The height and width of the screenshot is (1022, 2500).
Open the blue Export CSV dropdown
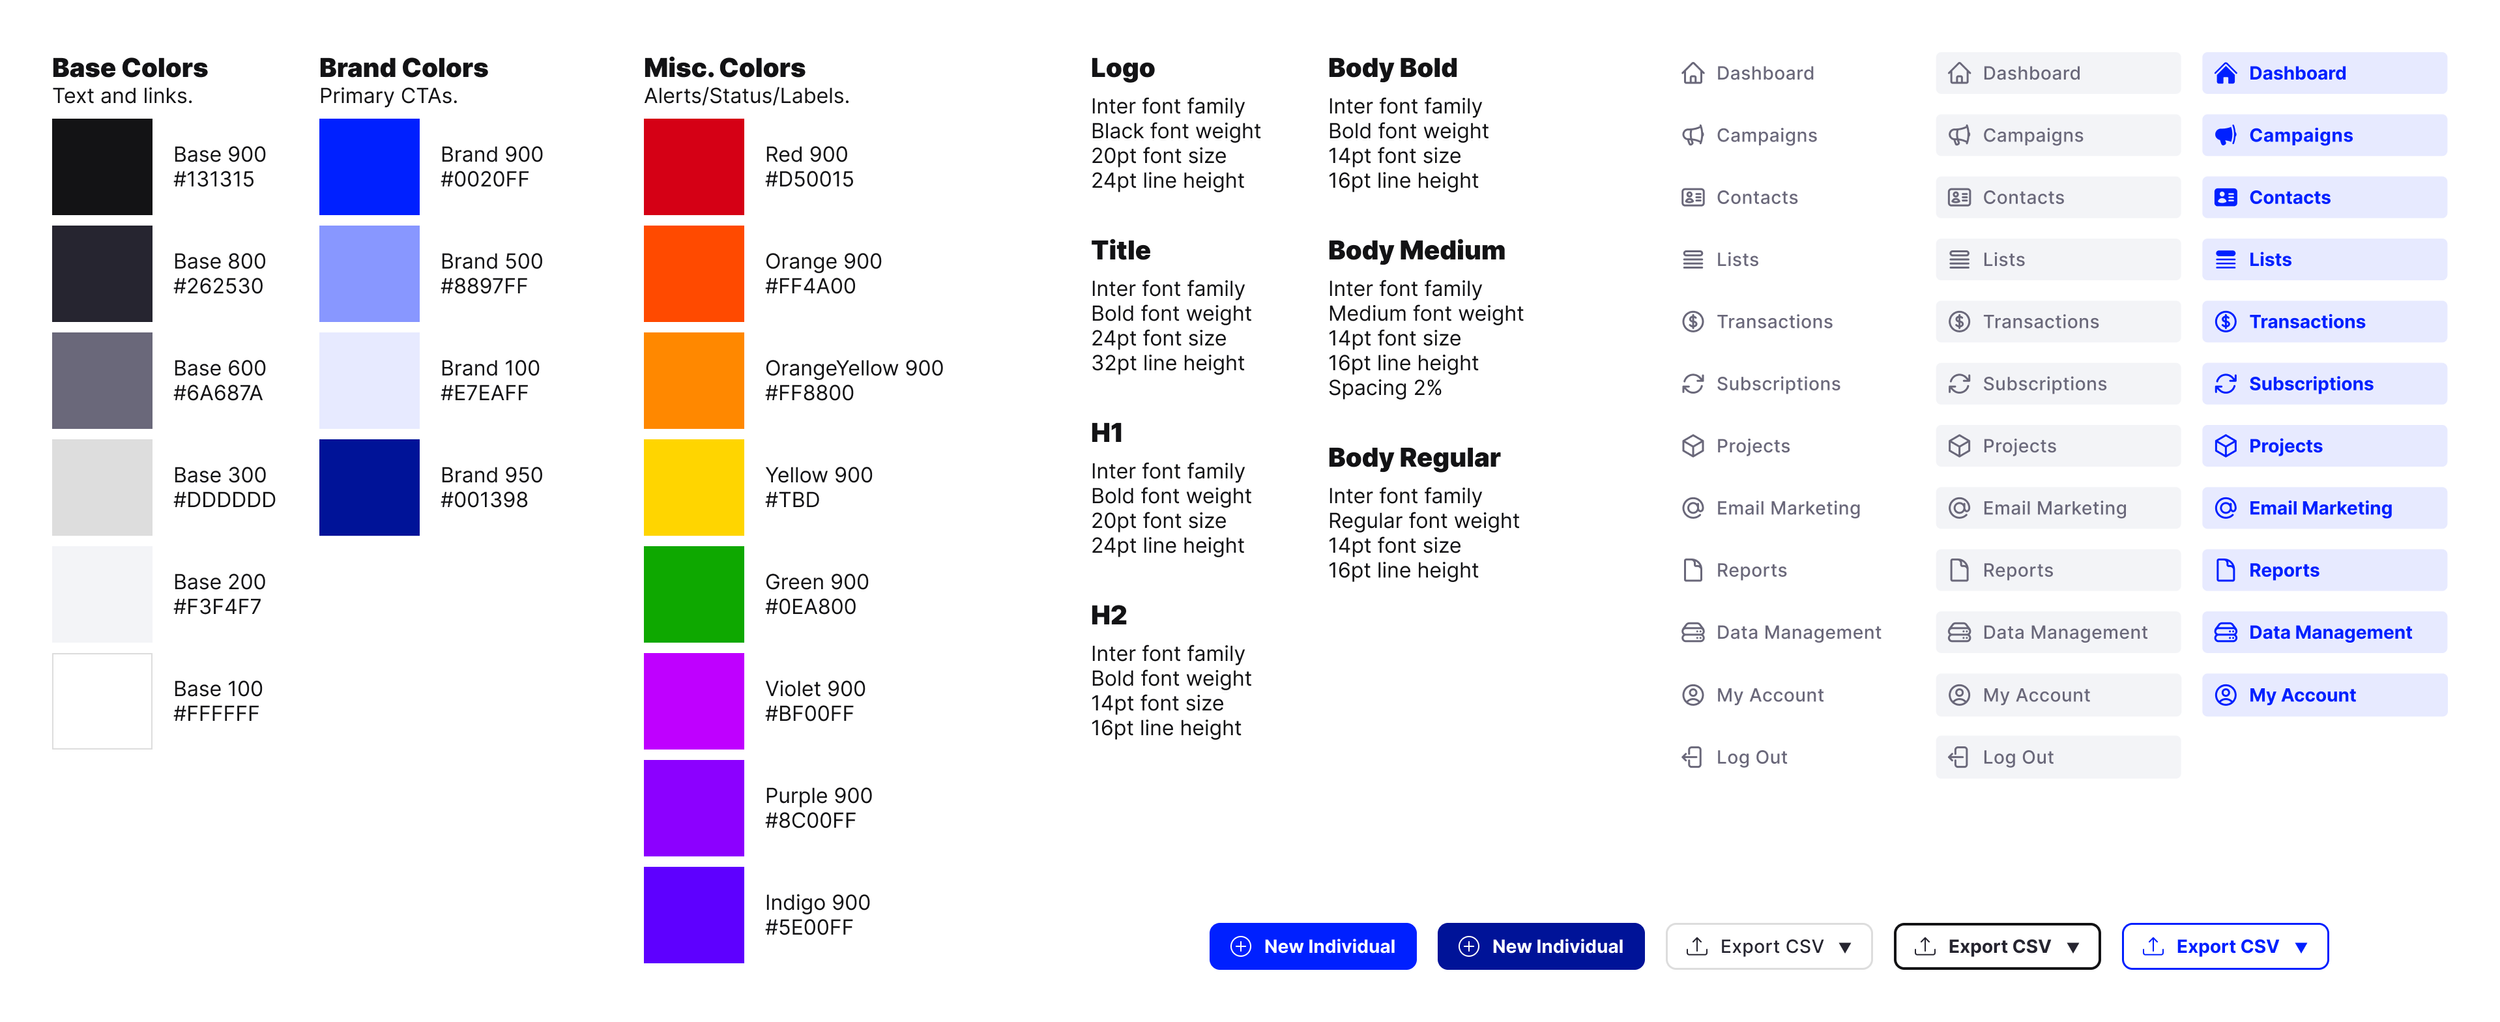click(2225, 946)
